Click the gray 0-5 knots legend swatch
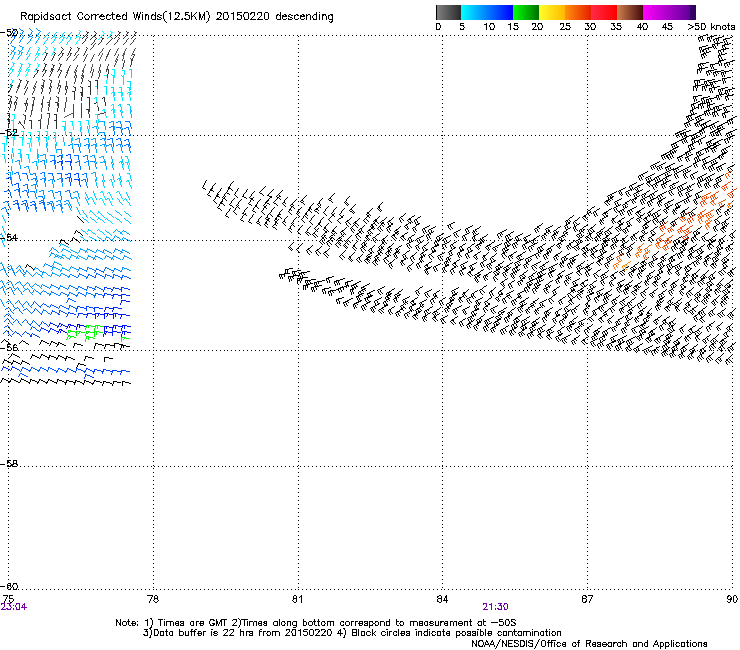740x650 pixels. pyautogui.click(x=448, y=12)
